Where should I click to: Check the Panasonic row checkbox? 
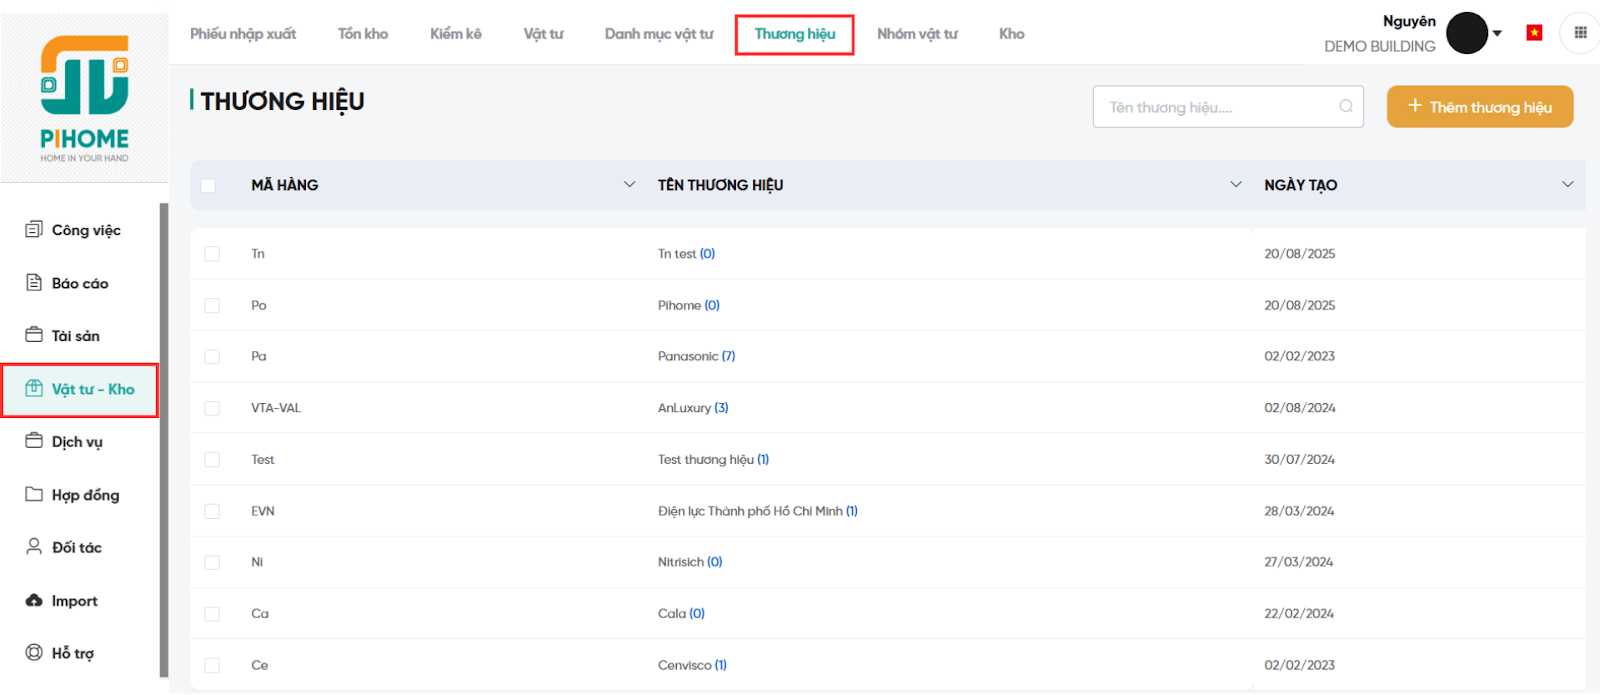pos(212,357)
